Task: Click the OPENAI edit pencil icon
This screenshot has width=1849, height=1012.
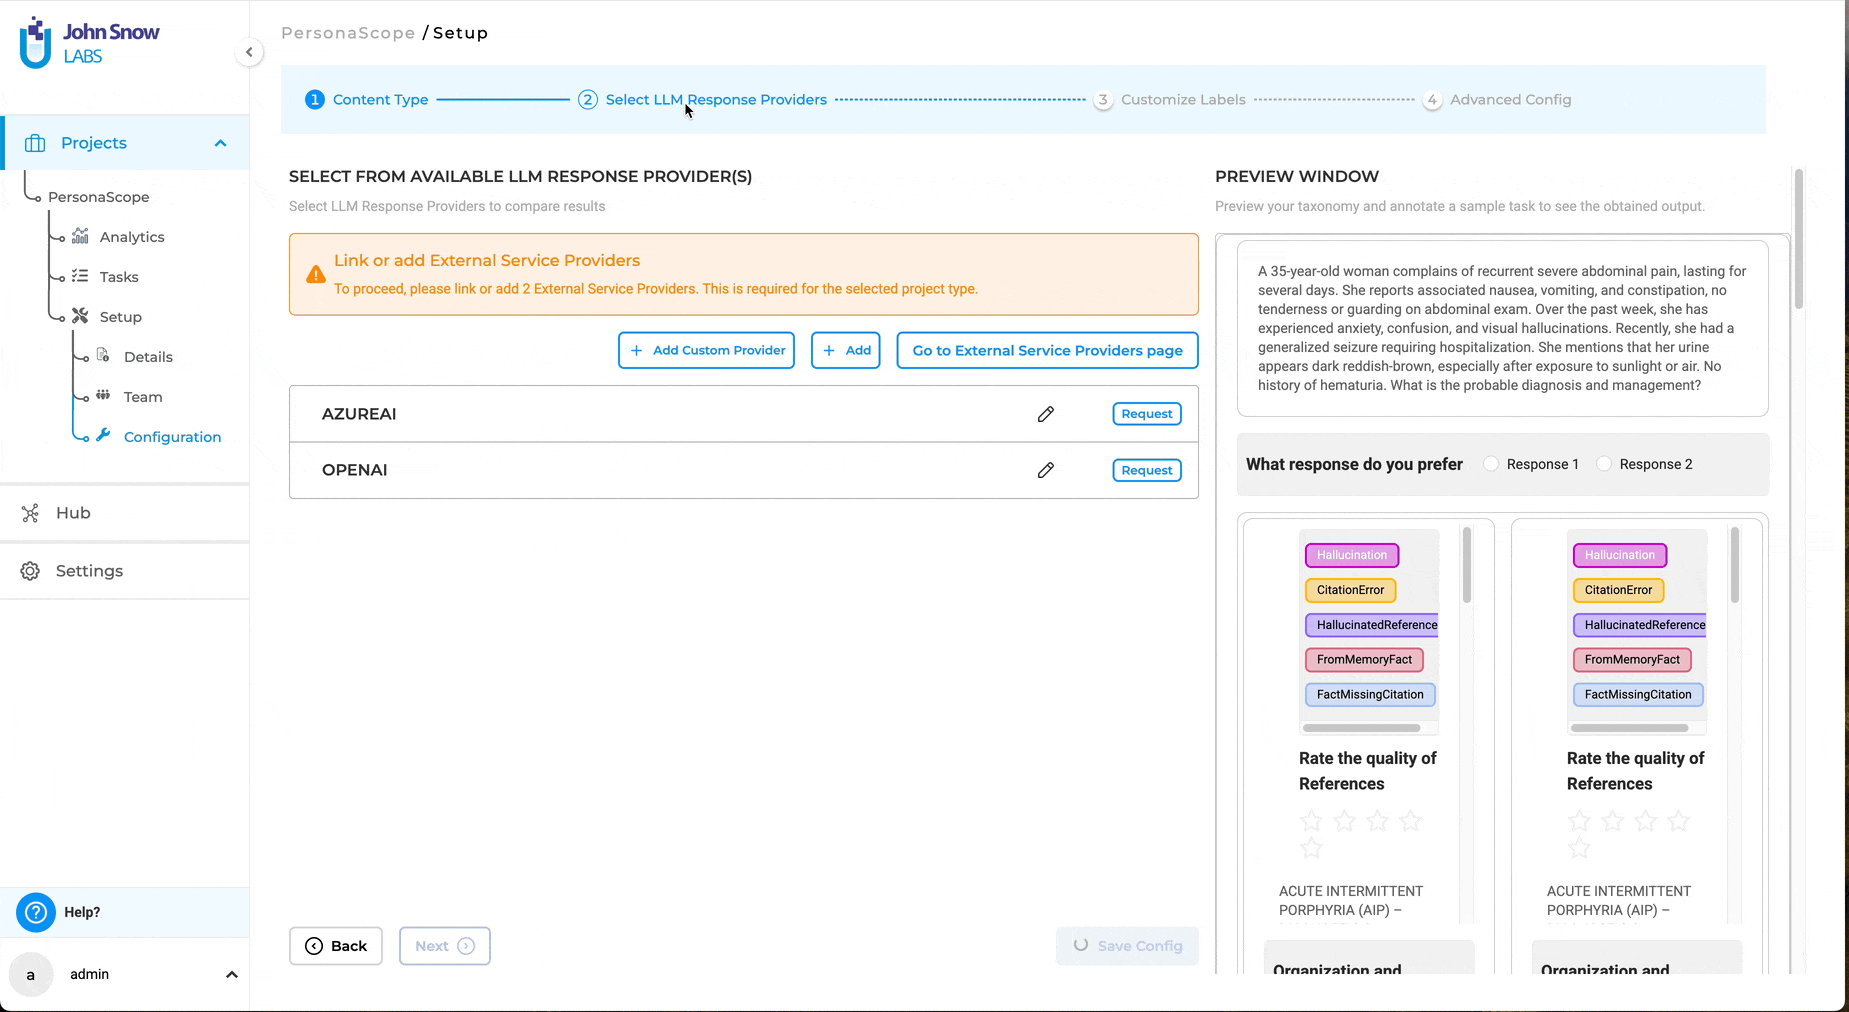Action: tap(1045, 470)
